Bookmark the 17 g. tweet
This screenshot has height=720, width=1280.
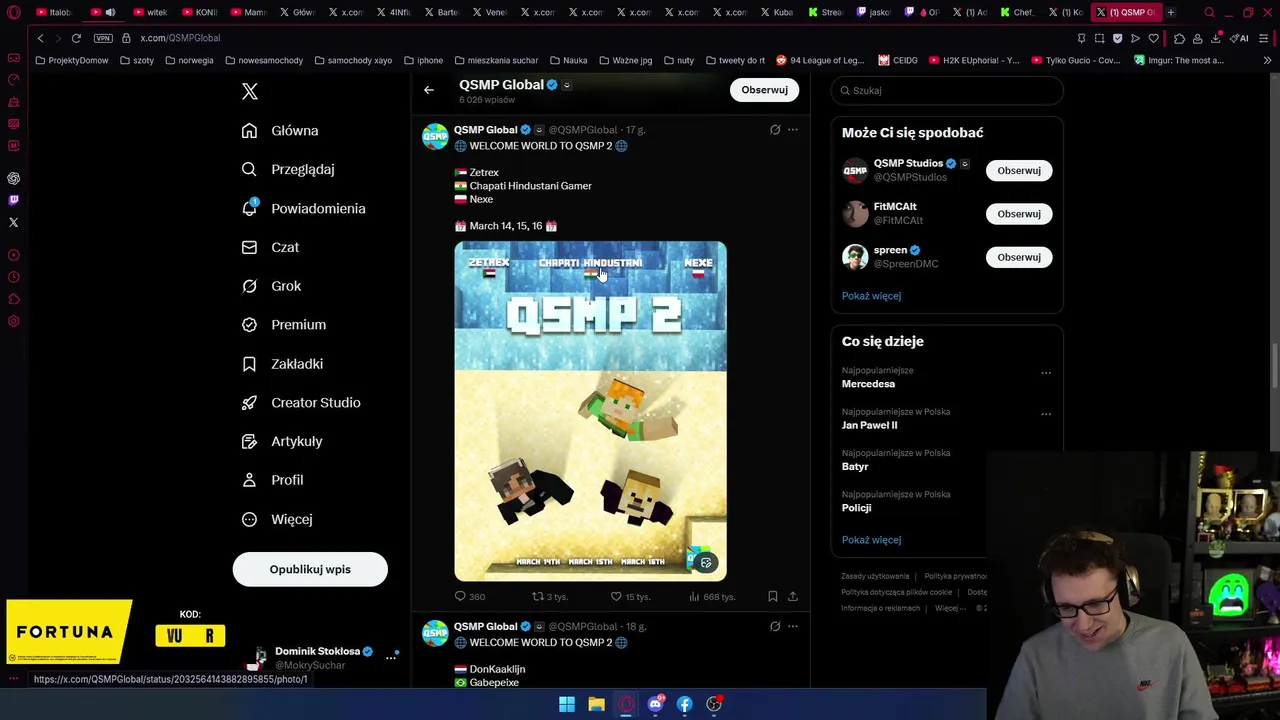[772, 597]
